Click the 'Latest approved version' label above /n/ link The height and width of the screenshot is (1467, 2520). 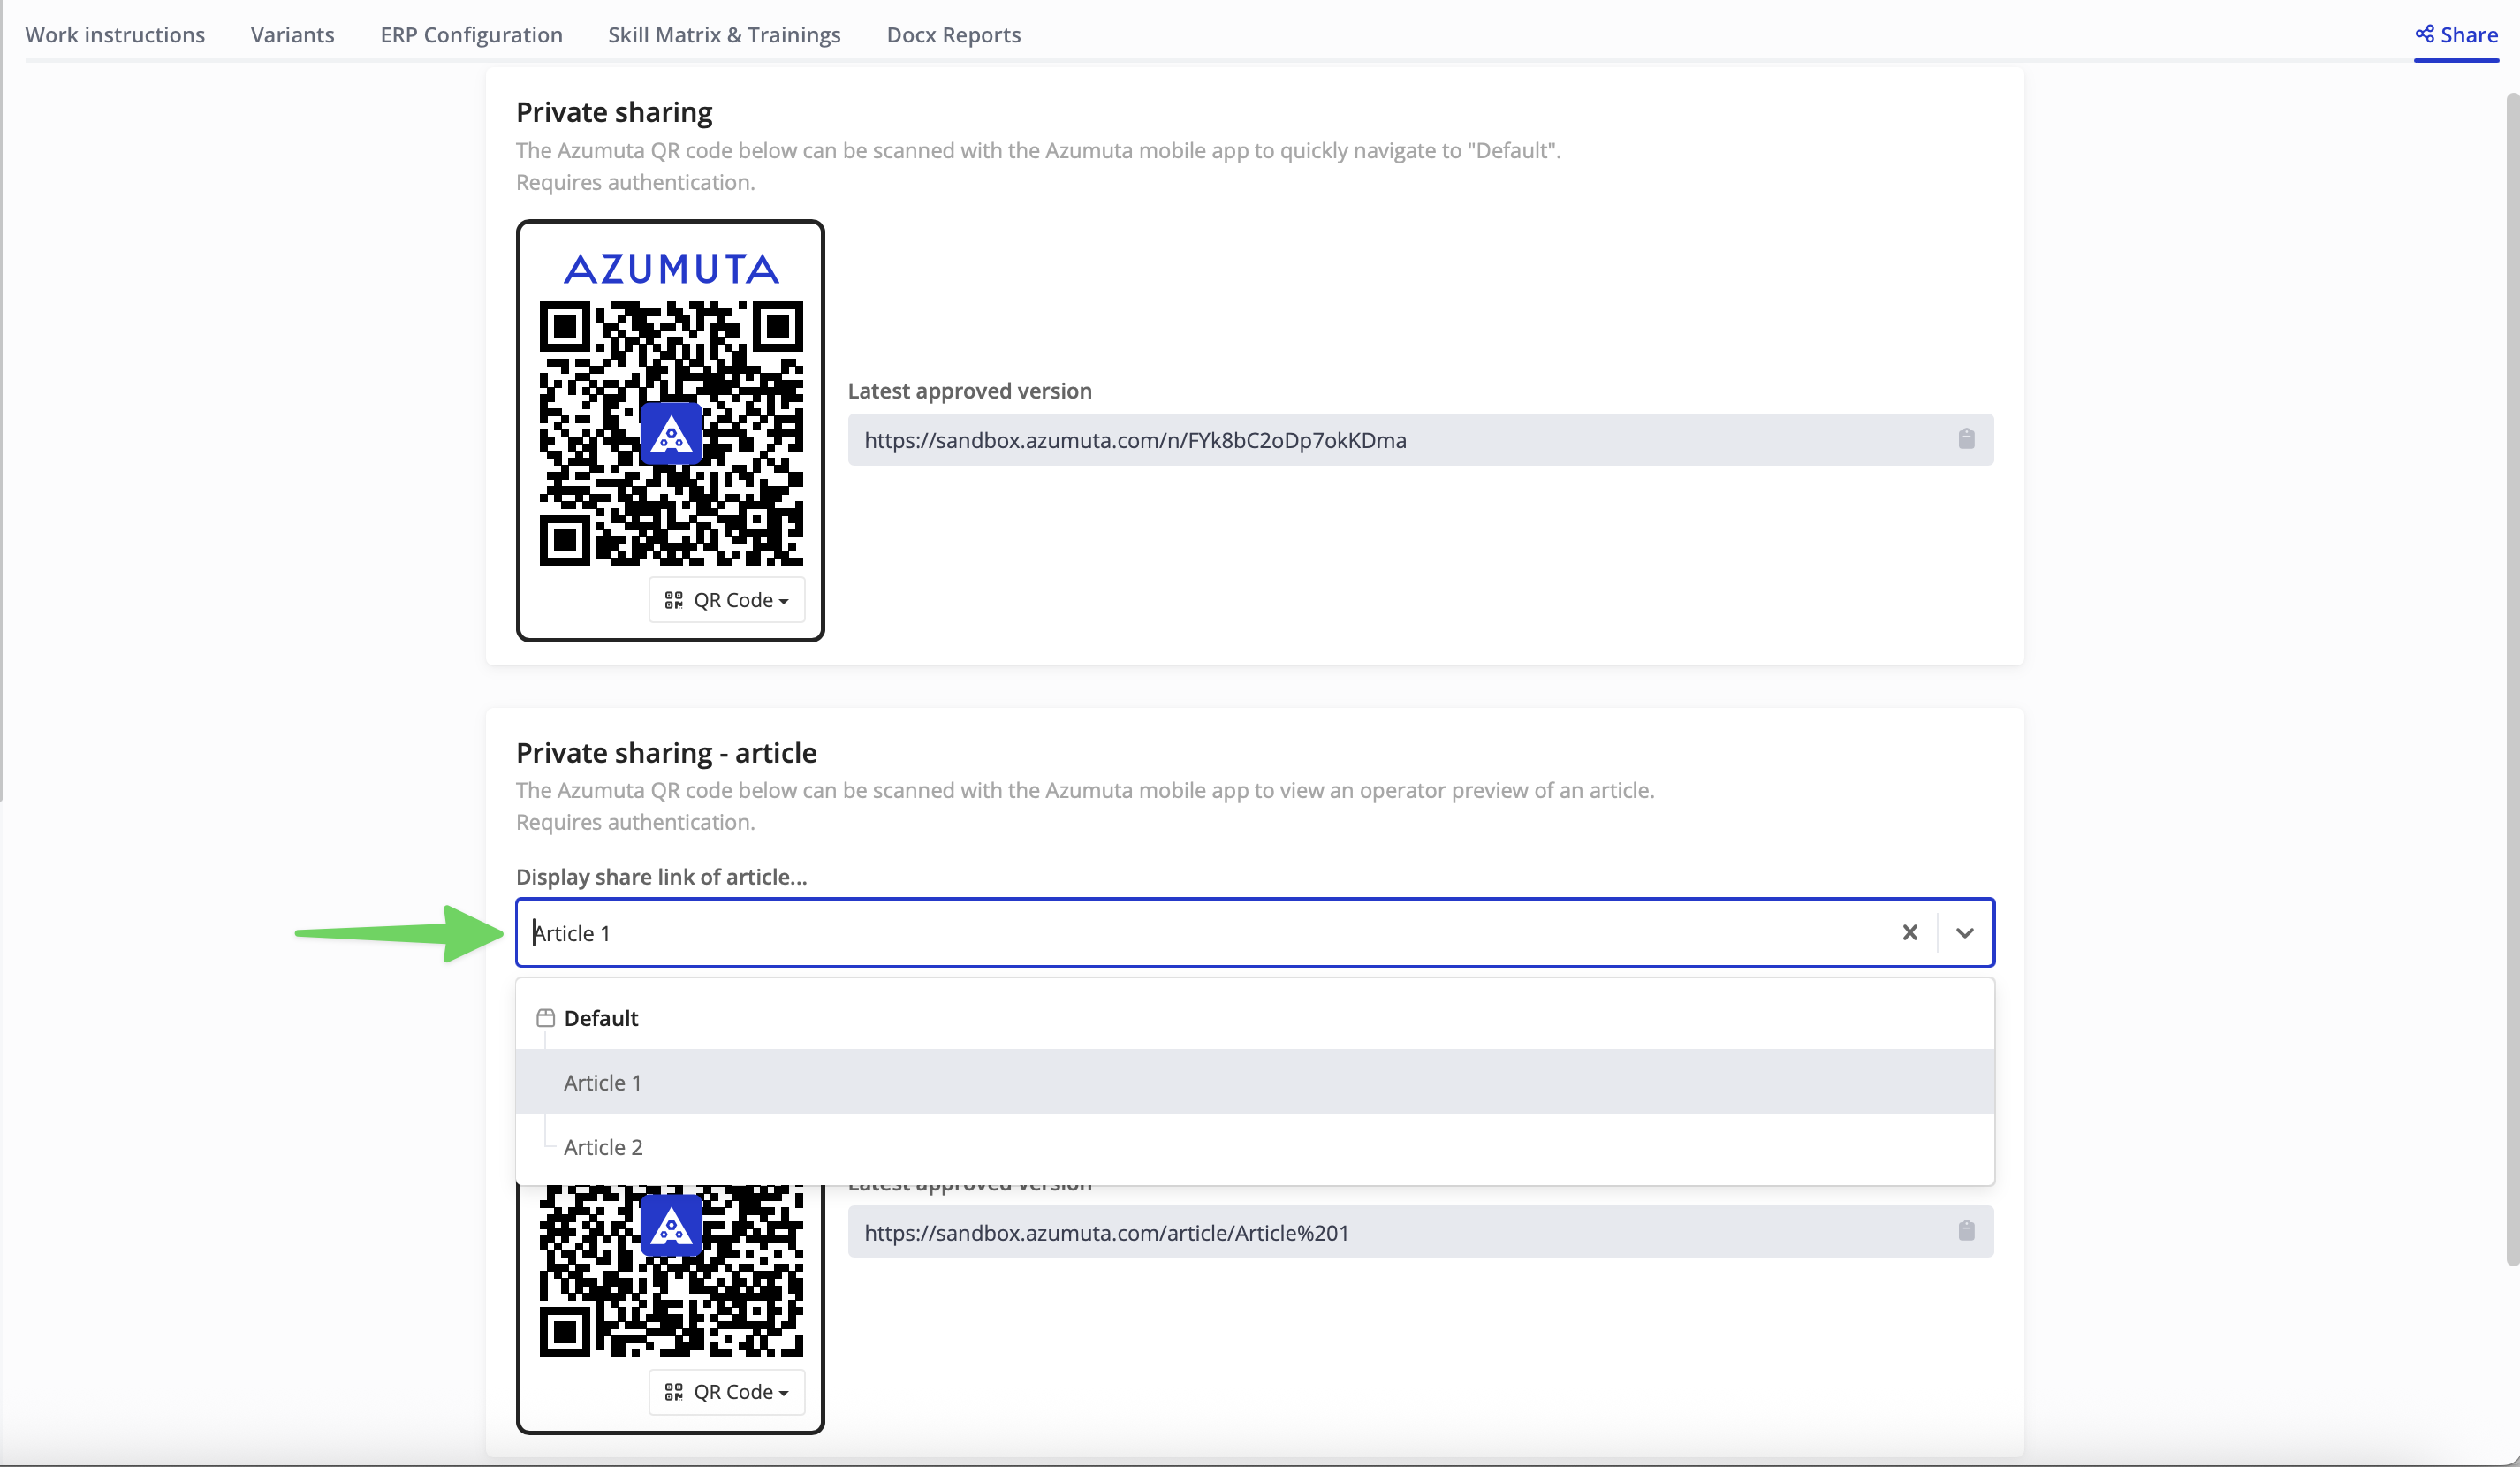pos(969,391)
